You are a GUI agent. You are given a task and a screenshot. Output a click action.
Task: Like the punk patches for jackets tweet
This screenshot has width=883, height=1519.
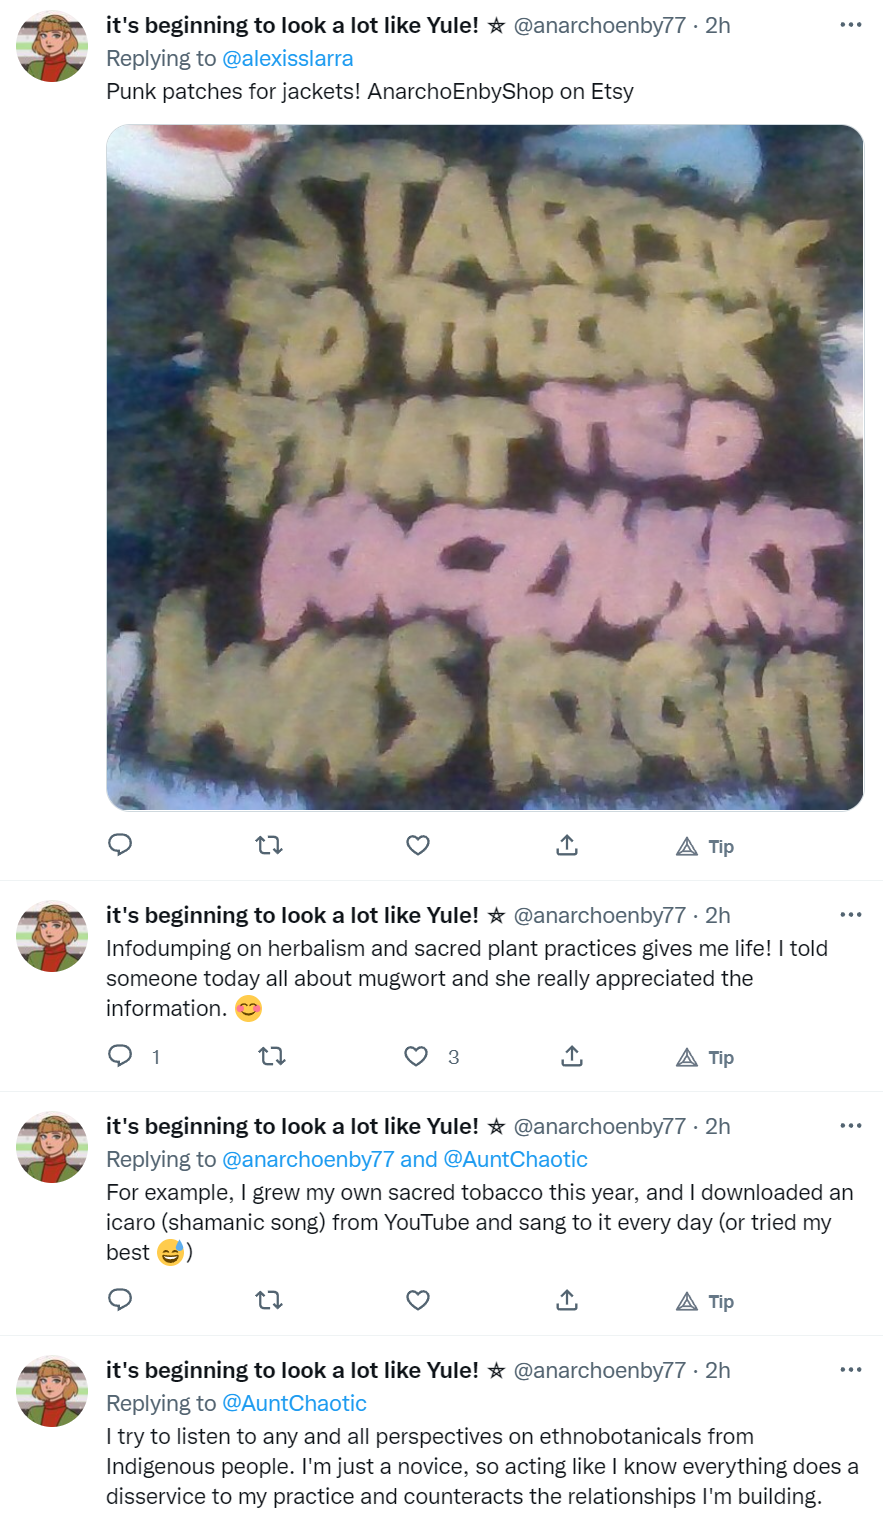pyautogui.click(x=418, y=845)
